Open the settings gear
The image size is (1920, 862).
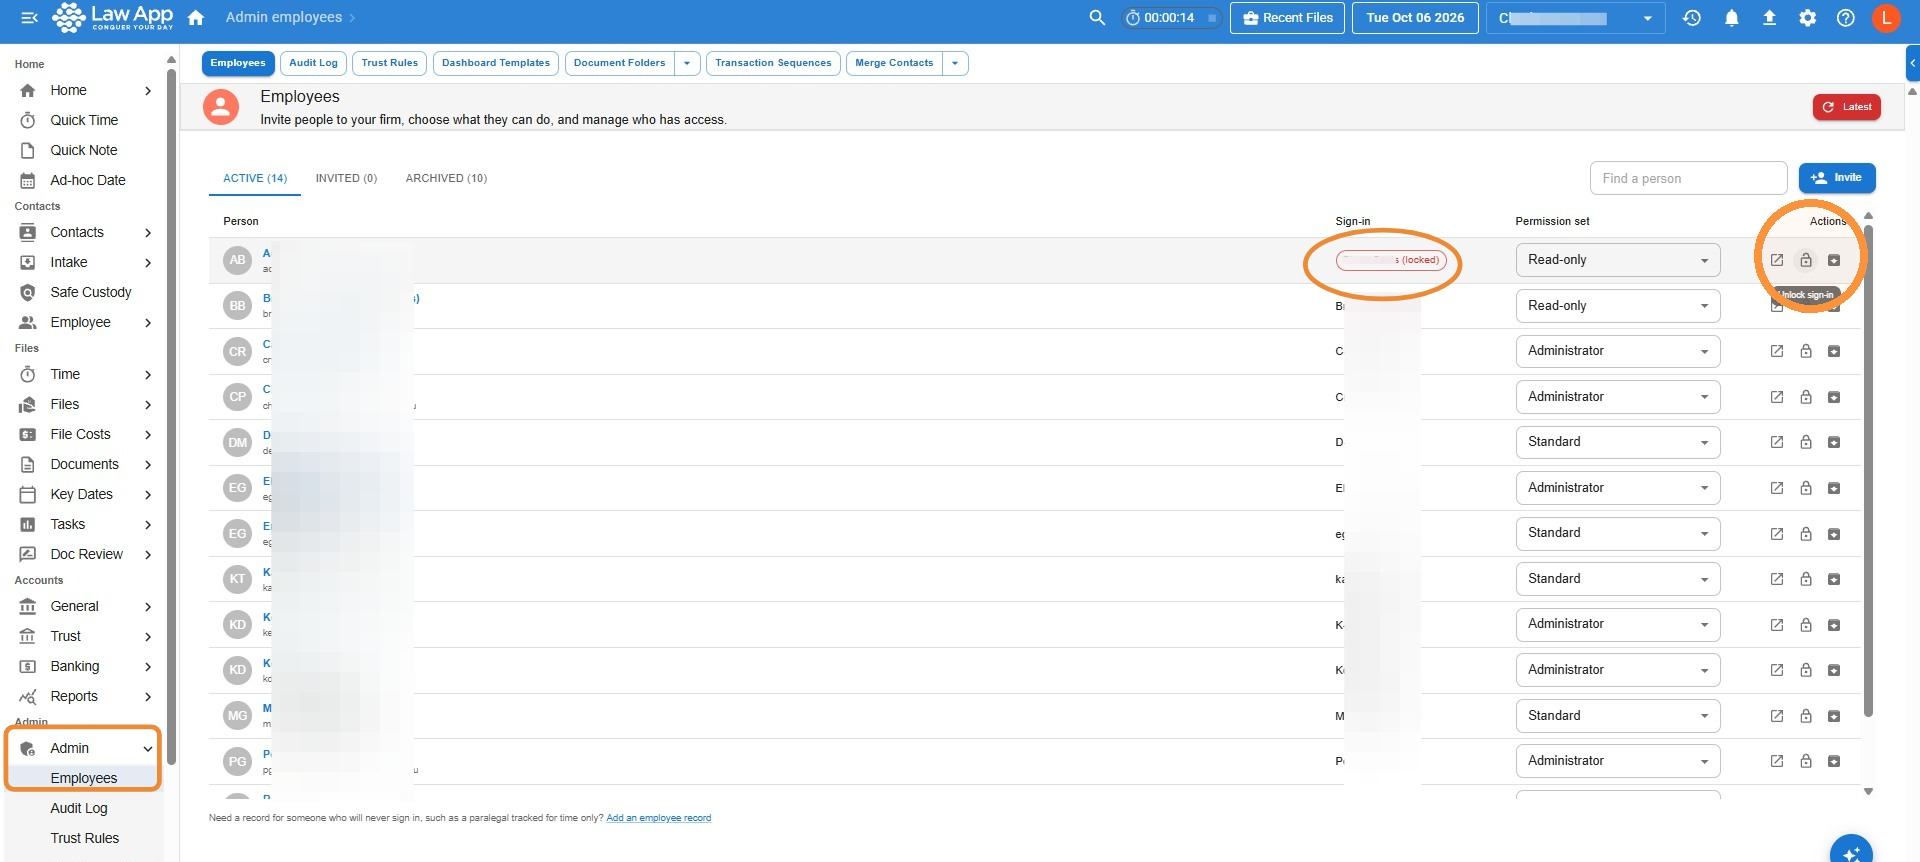[1808, 18]
